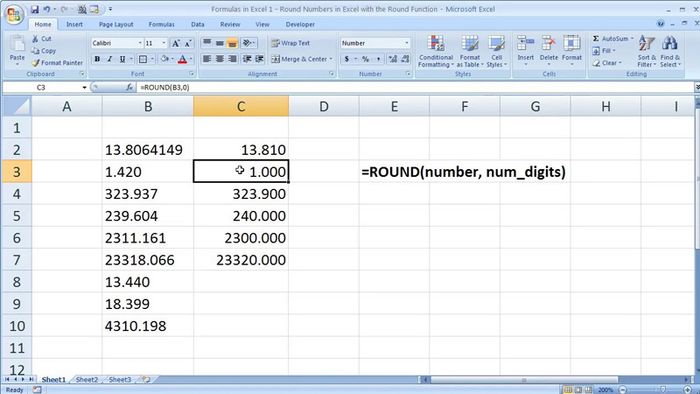This screenshot has width=700, height=394.
Task: Activate Format Painter
Action: [x=58, y=63]
